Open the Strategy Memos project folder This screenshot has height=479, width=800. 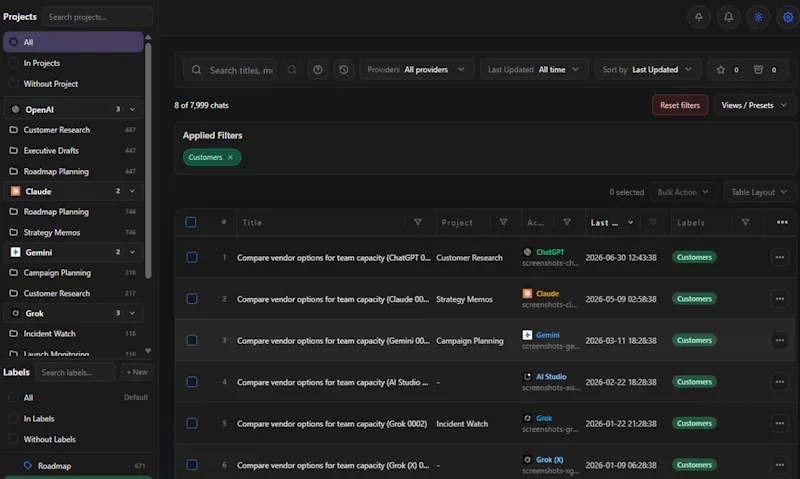tap(73, 233)
